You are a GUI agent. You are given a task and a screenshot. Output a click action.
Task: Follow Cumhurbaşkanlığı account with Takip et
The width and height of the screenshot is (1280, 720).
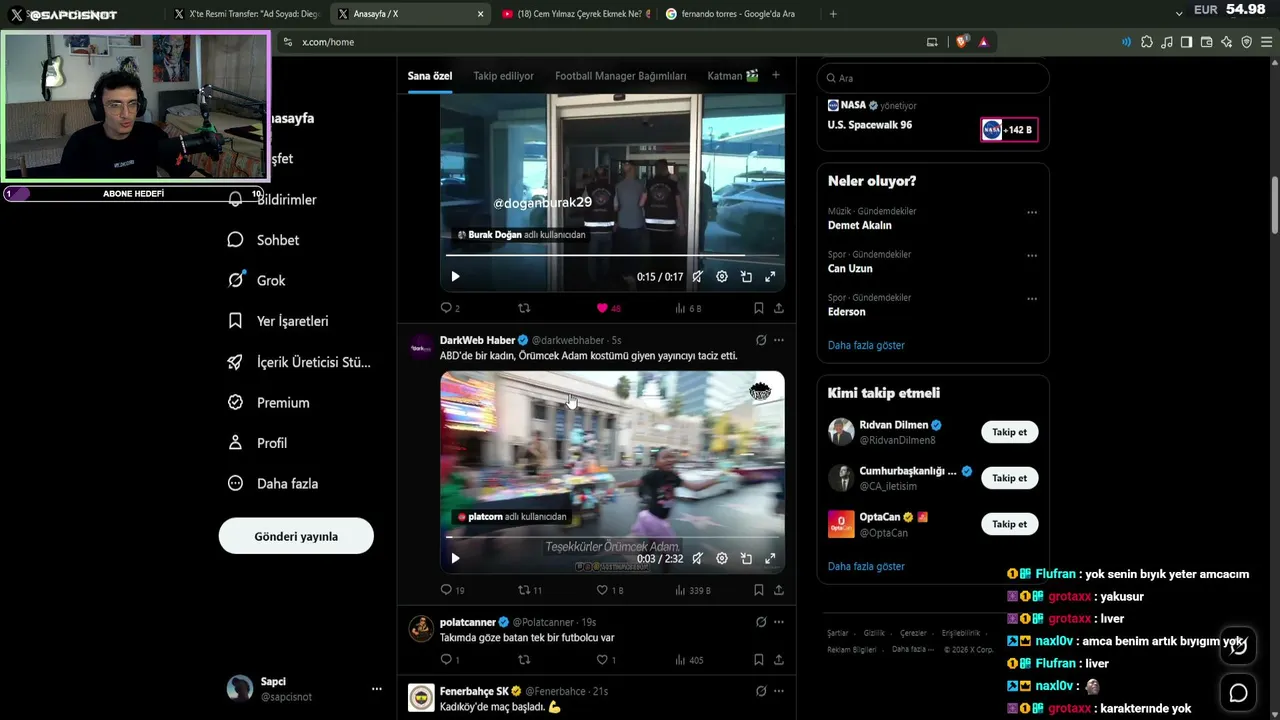pyautogui.click(x=1009, y=478)
